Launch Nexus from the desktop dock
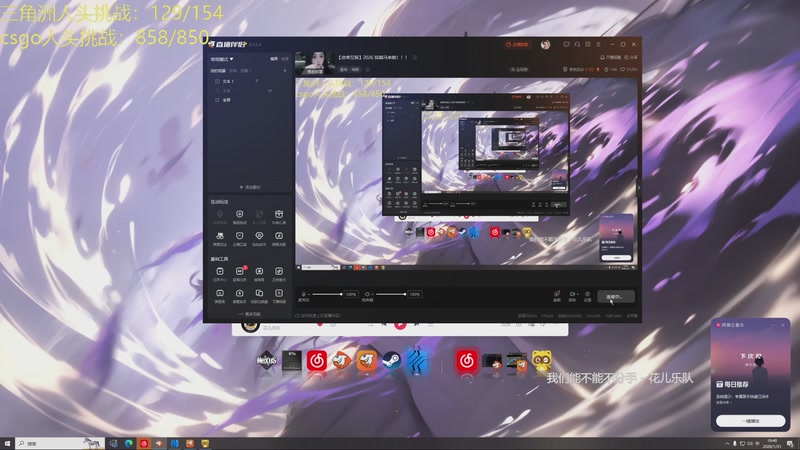Image resolution: width=800 pixels, height=450 pixels. pyautogui.click(x=266, y=361)
